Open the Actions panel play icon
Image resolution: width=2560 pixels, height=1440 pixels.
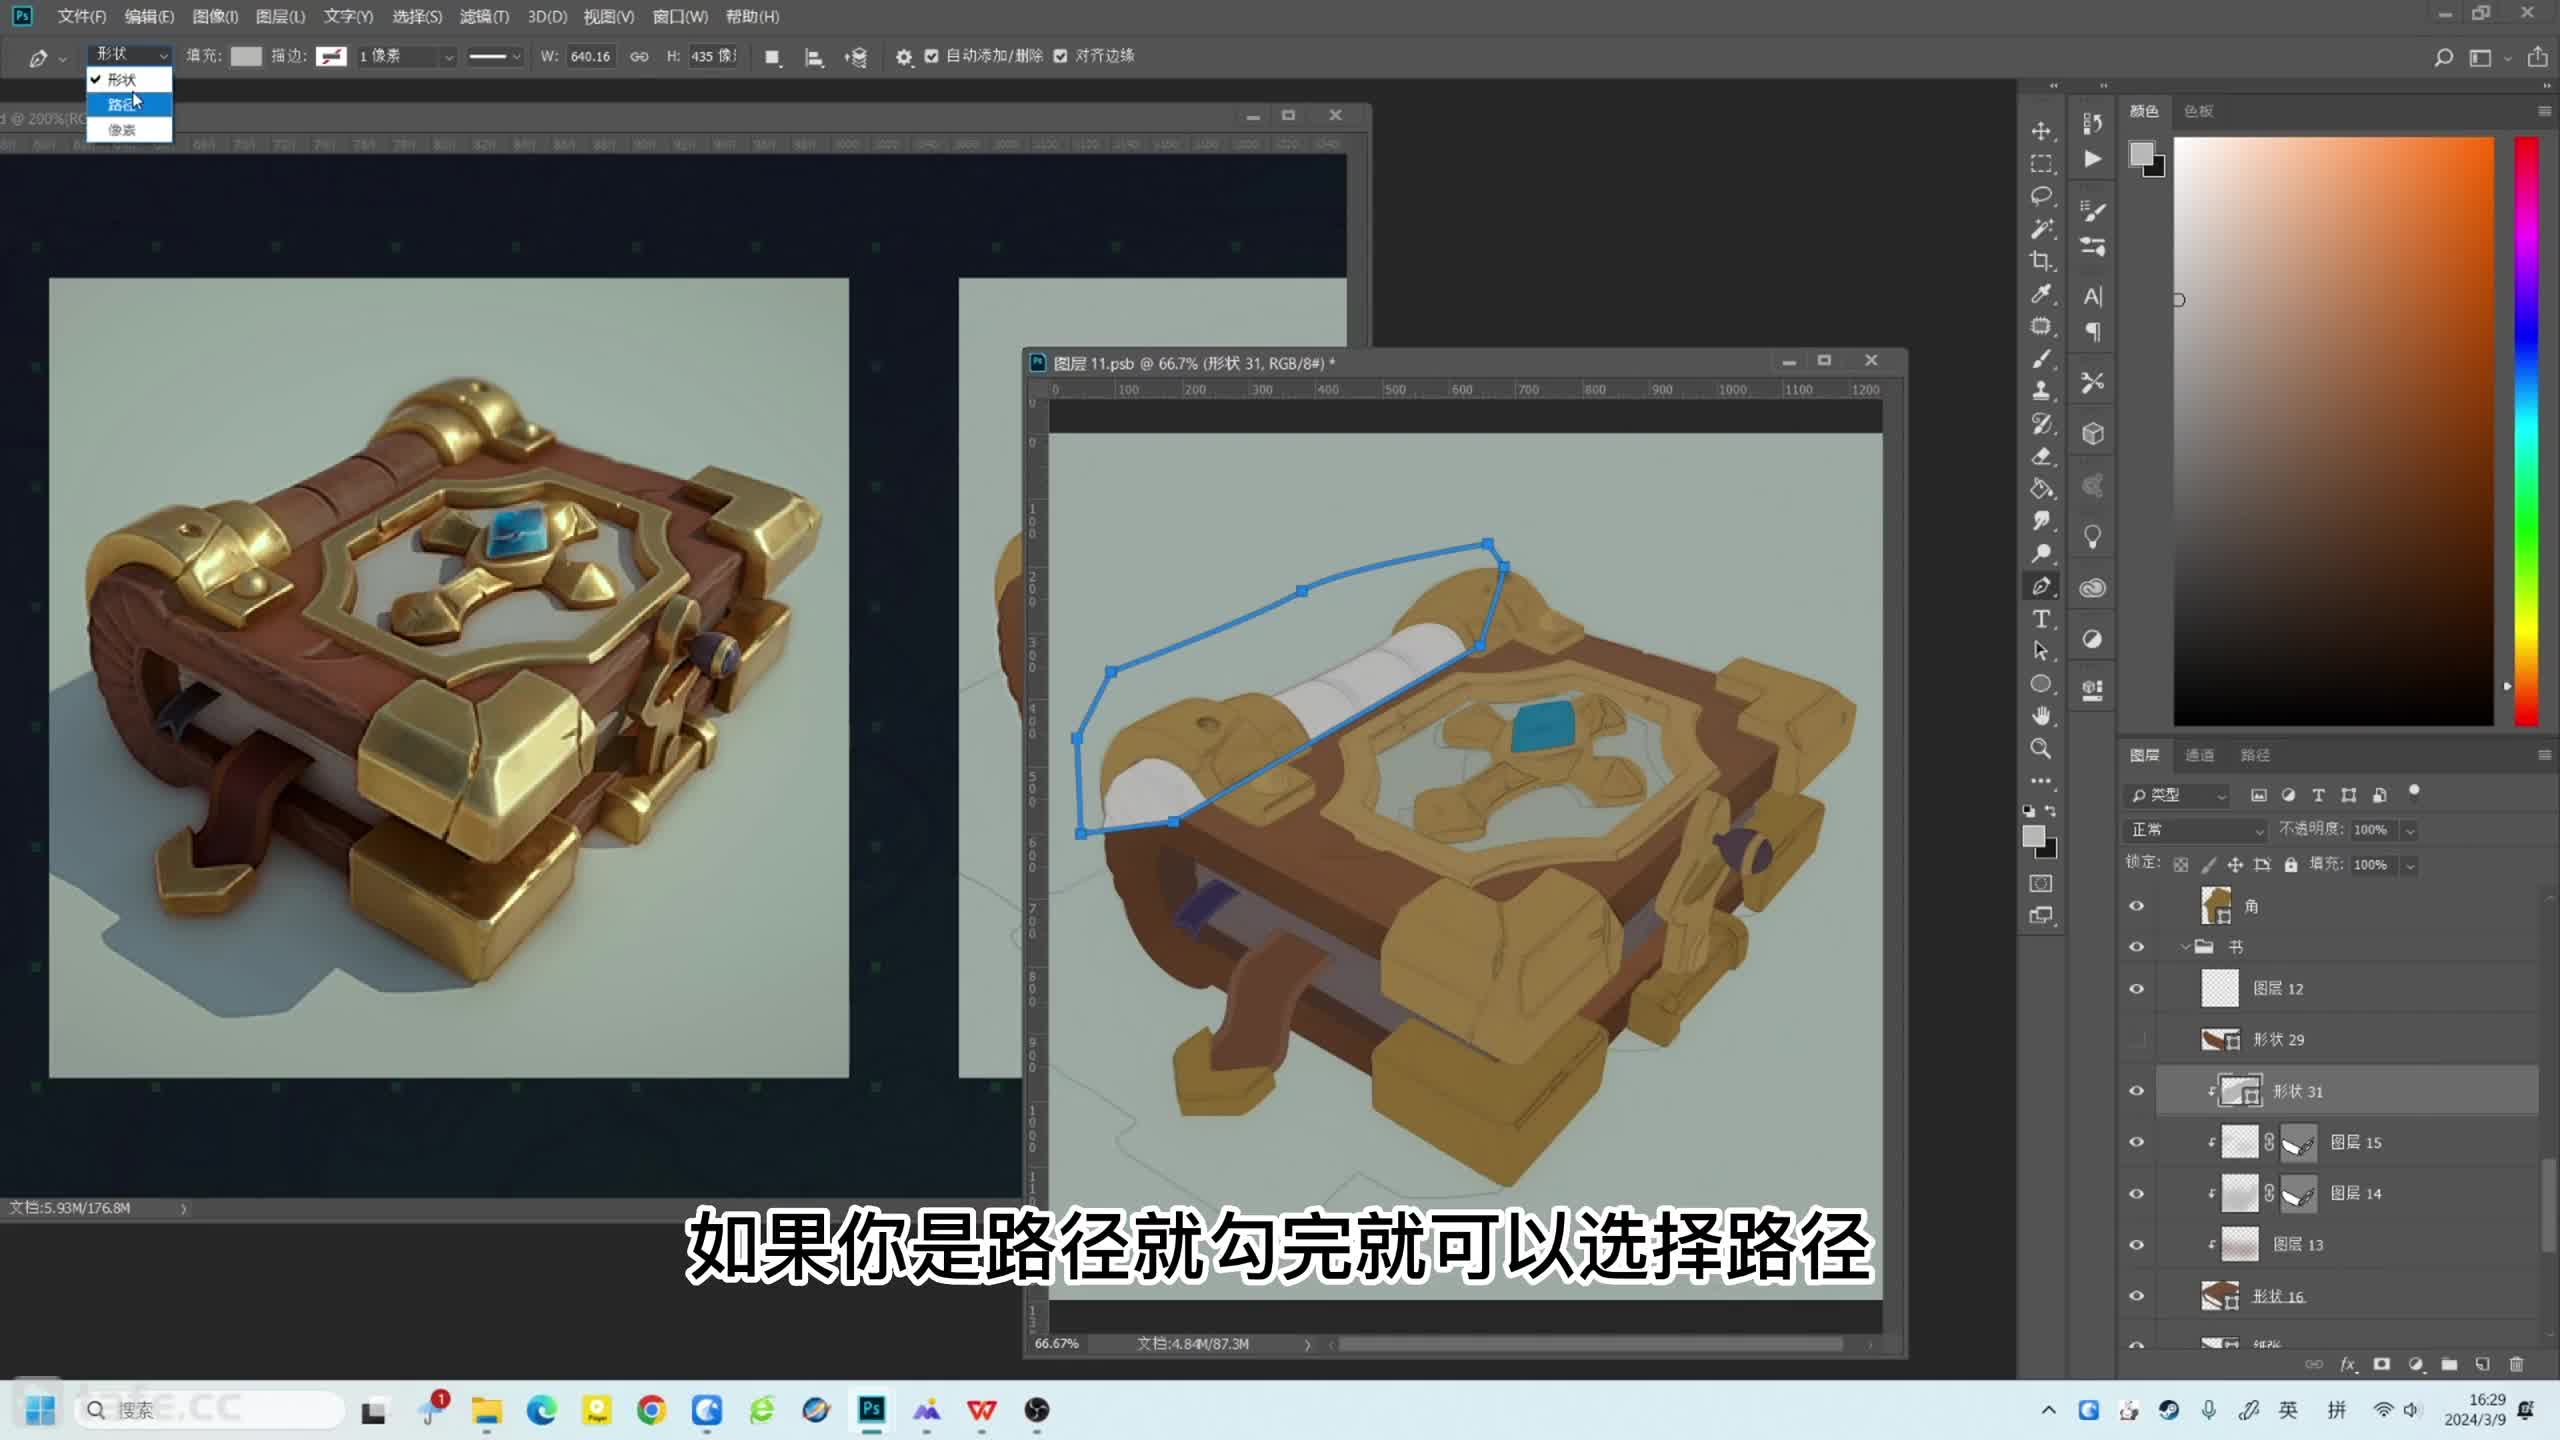click(2092, 159)
